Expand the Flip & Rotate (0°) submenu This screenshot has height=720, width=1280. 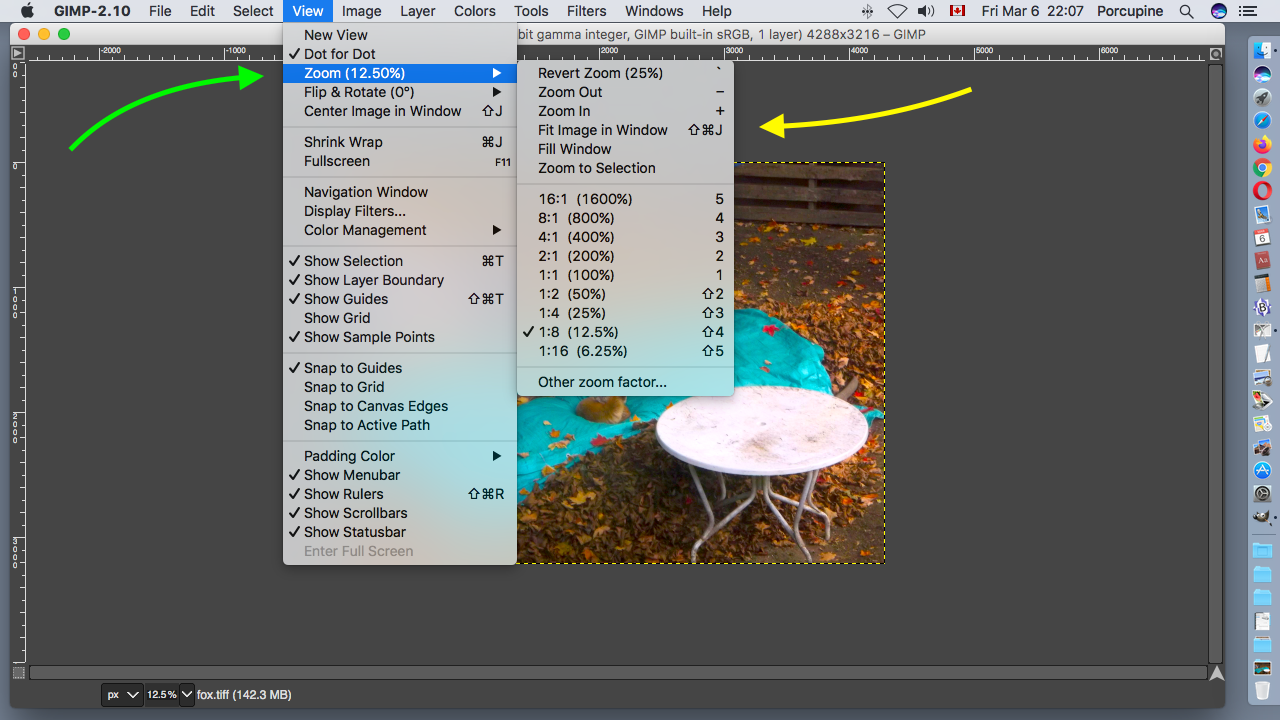click(x=400, y=92)
